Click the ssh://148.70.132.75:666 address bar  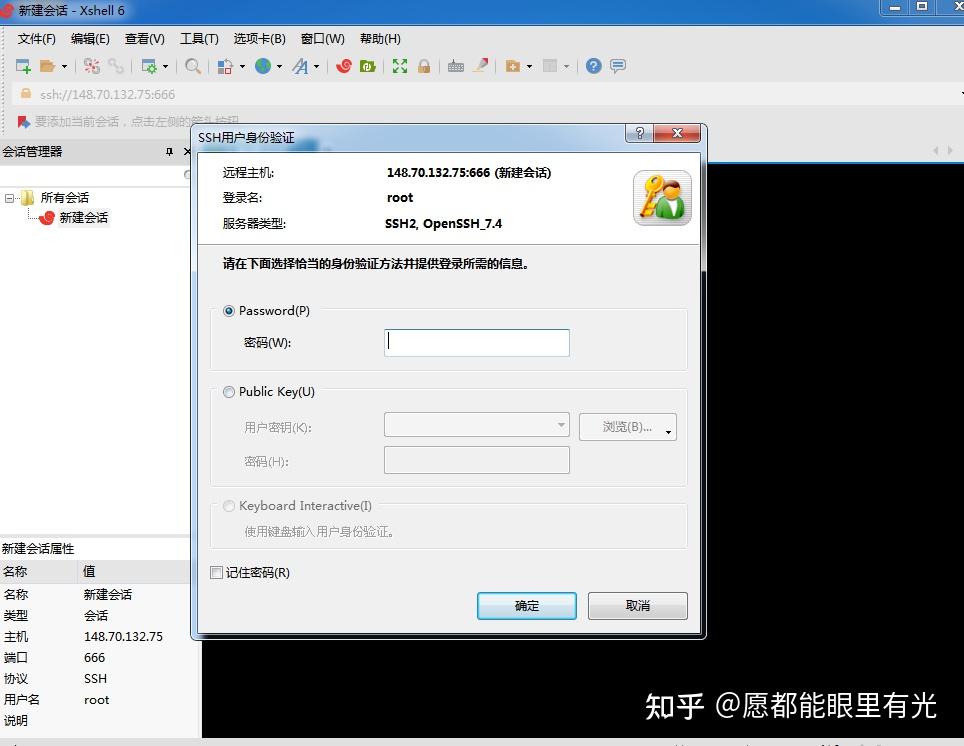(486, 94)
